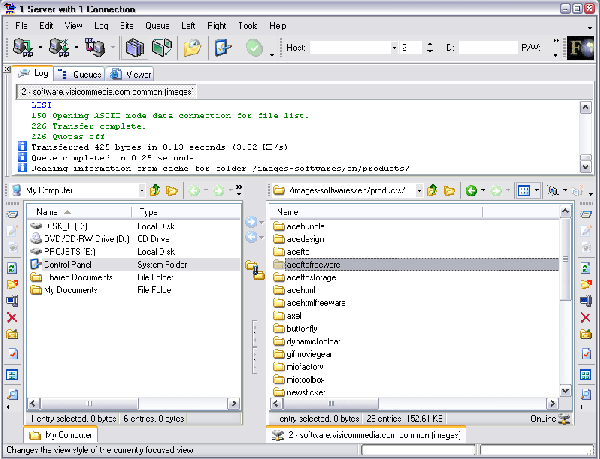Select Control Panel in the local list
The width and height of the screenshot is (600, 459).
pyautogui.click(x=69, y=264)
